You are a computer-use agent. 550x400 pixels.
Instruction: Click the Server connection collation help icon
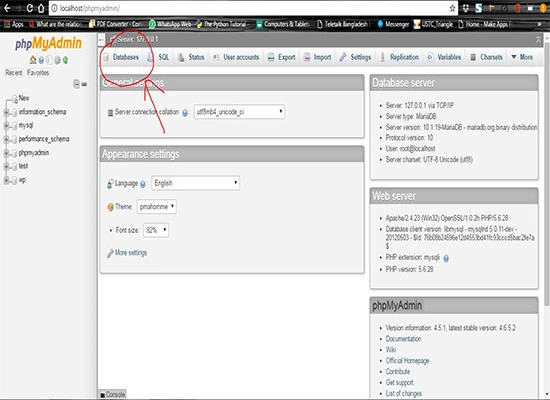tap(185, 113)
